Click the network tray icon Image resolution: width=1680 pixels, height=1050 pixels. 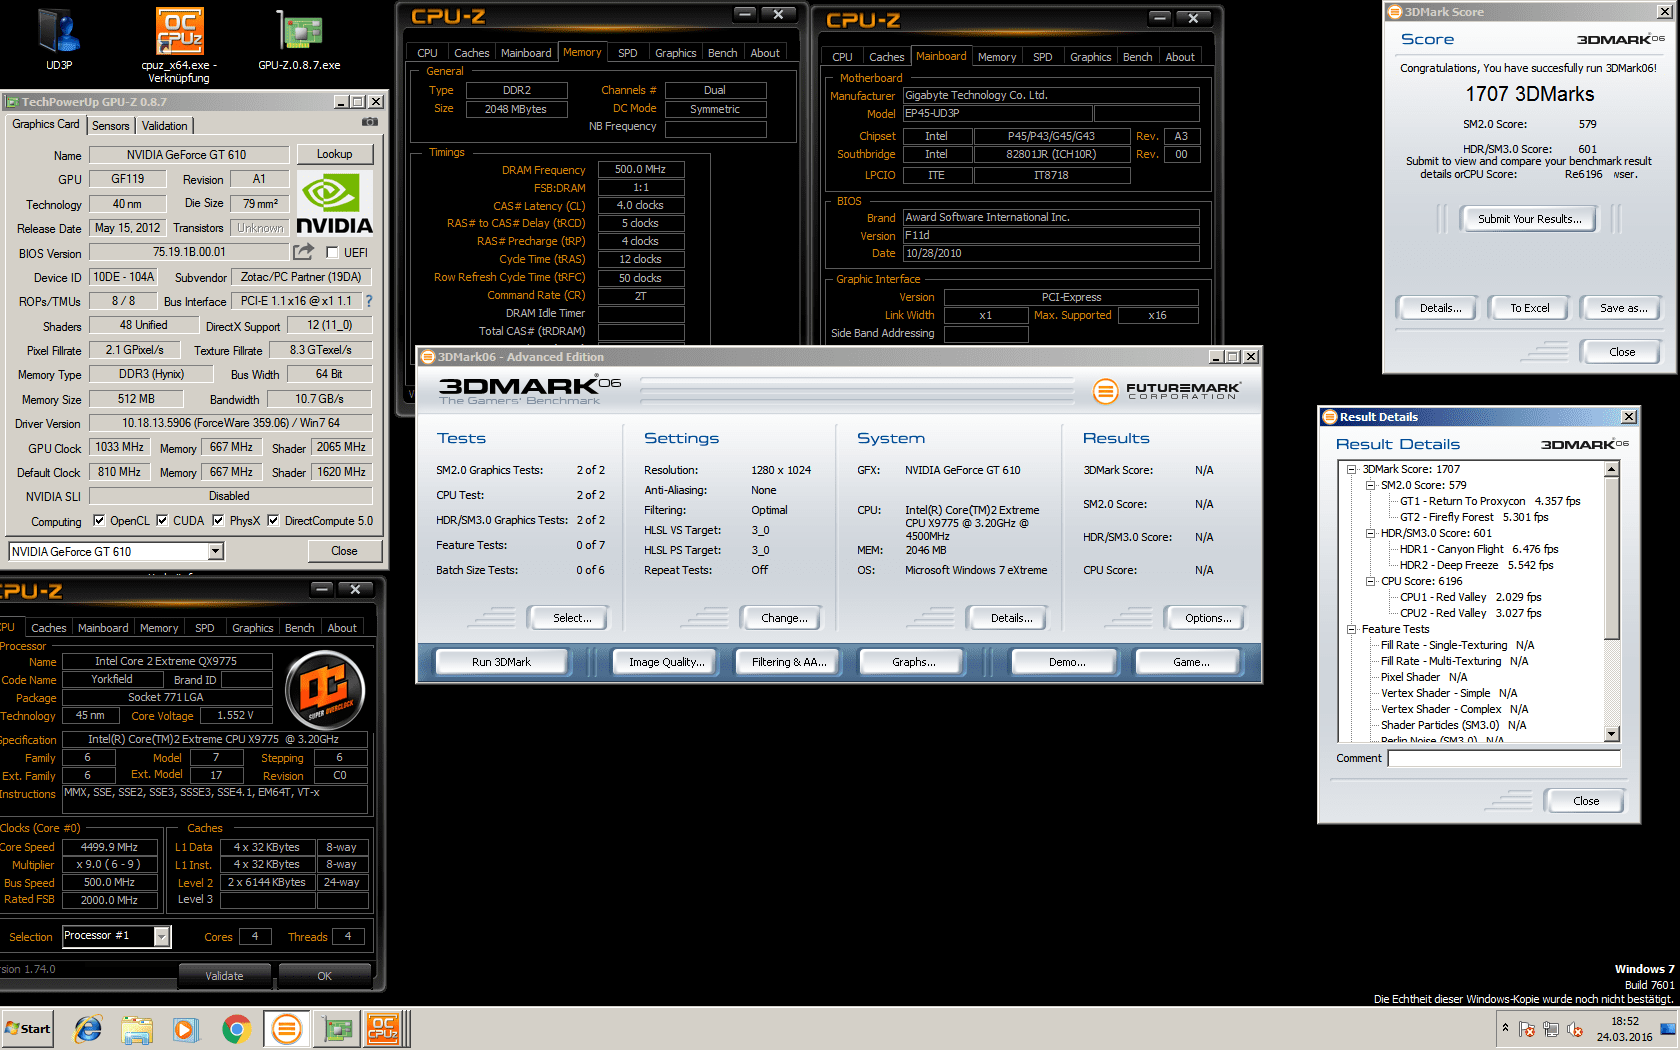[x=1551, y=1029]
